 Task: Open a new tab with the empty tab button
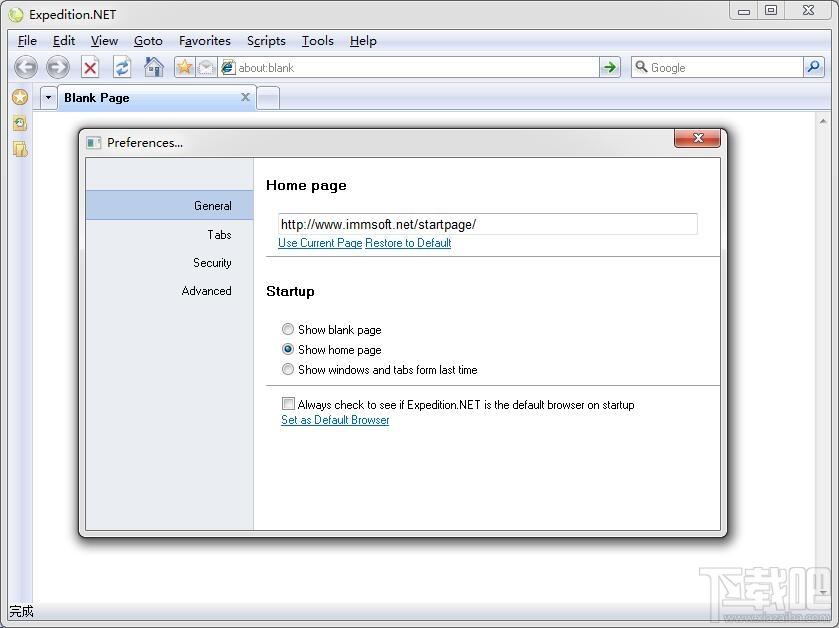(x=268, y=98)
